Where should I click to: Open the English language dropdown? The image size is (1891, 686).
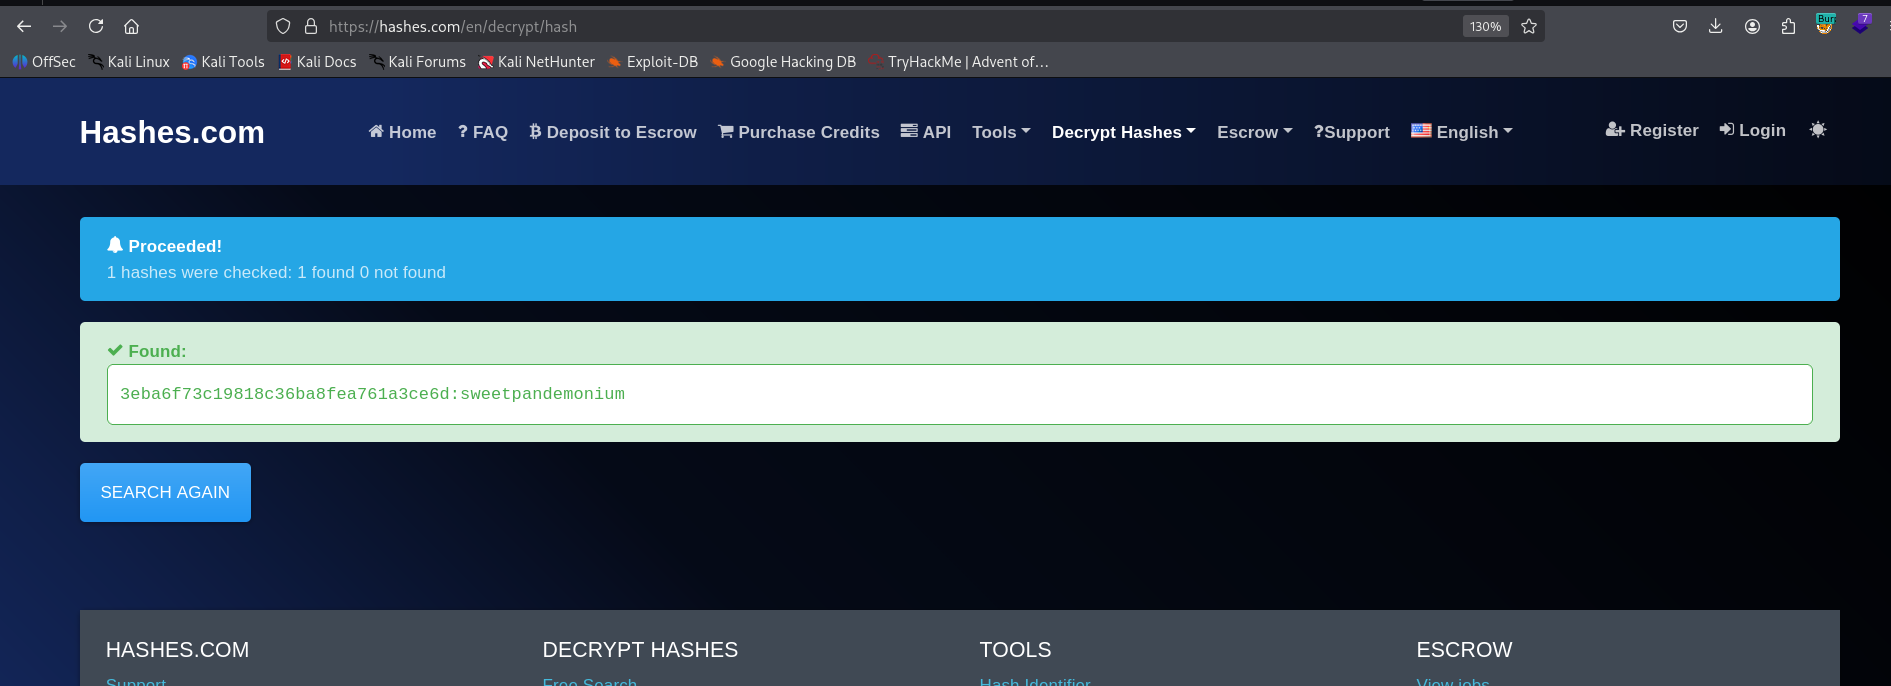click(1462, 132)
